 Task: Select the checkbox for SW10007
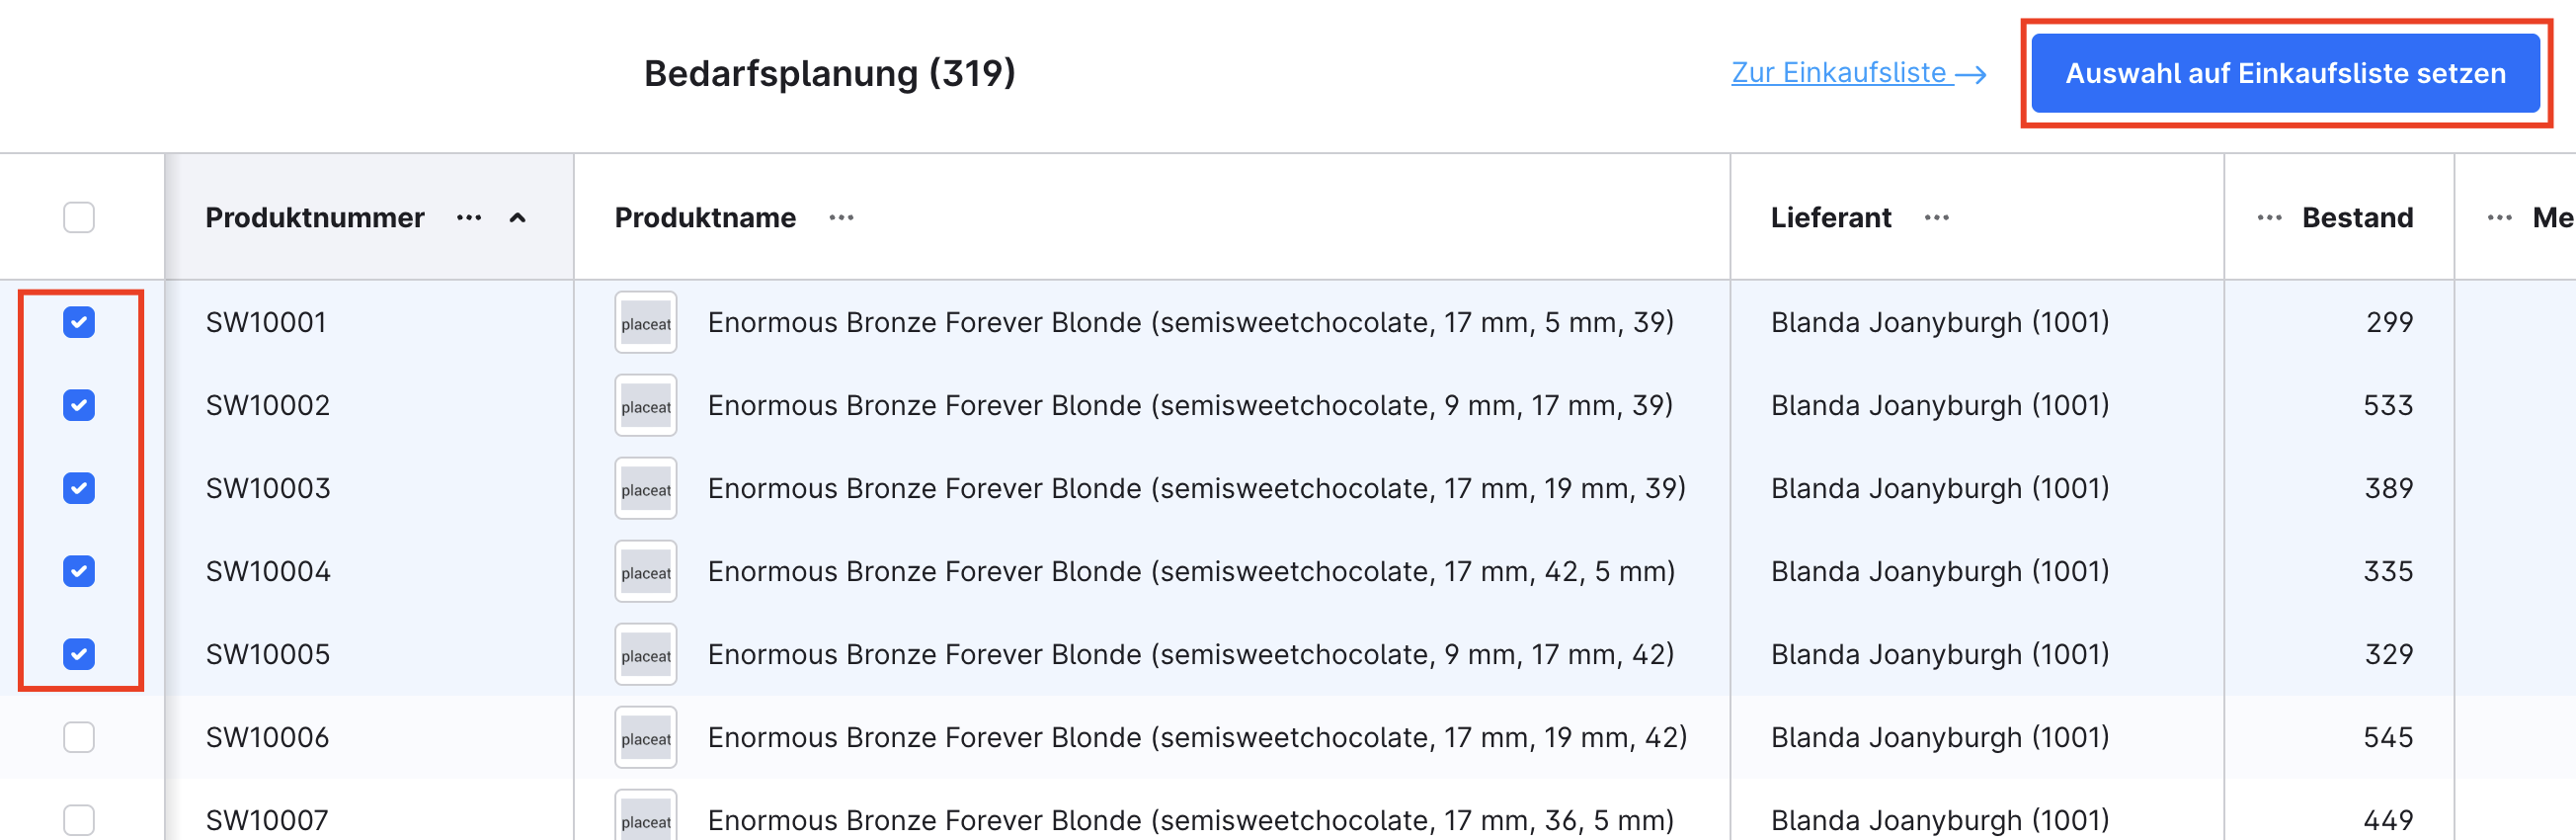coord(79,820)
